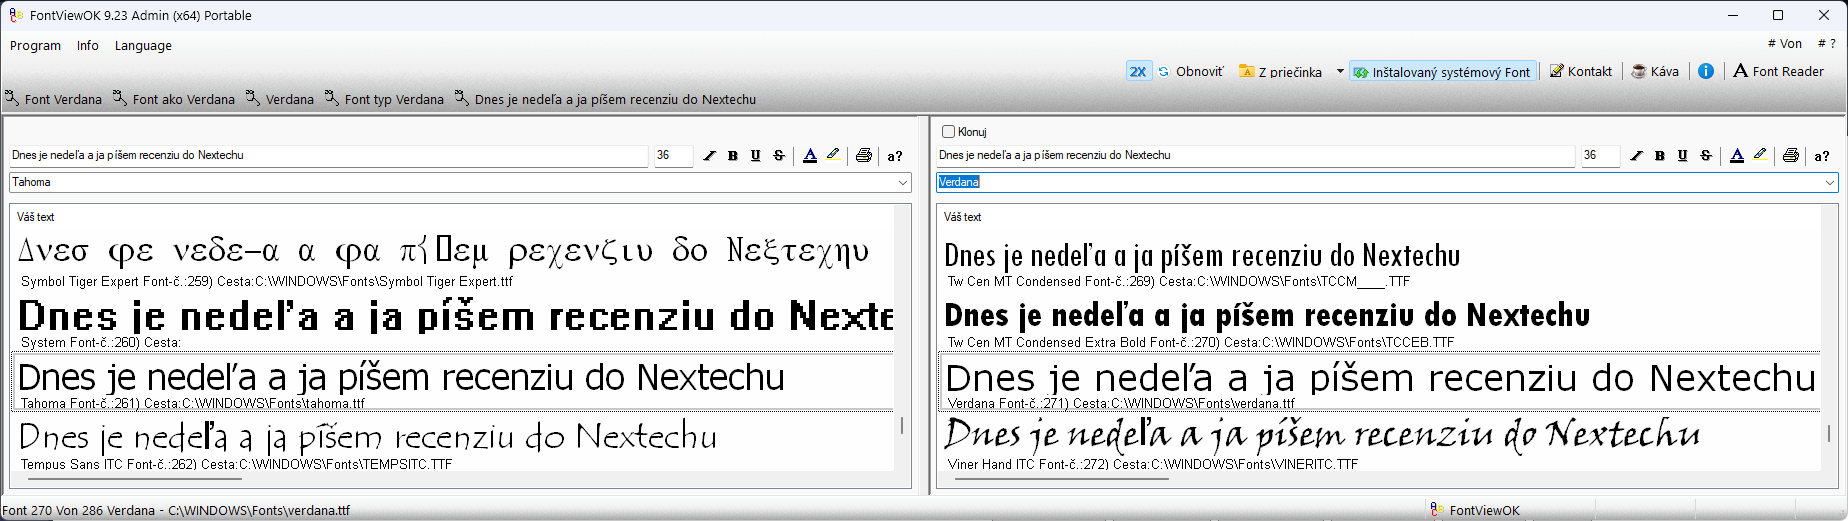Click the right pane sample text field

click(1254, 156)
